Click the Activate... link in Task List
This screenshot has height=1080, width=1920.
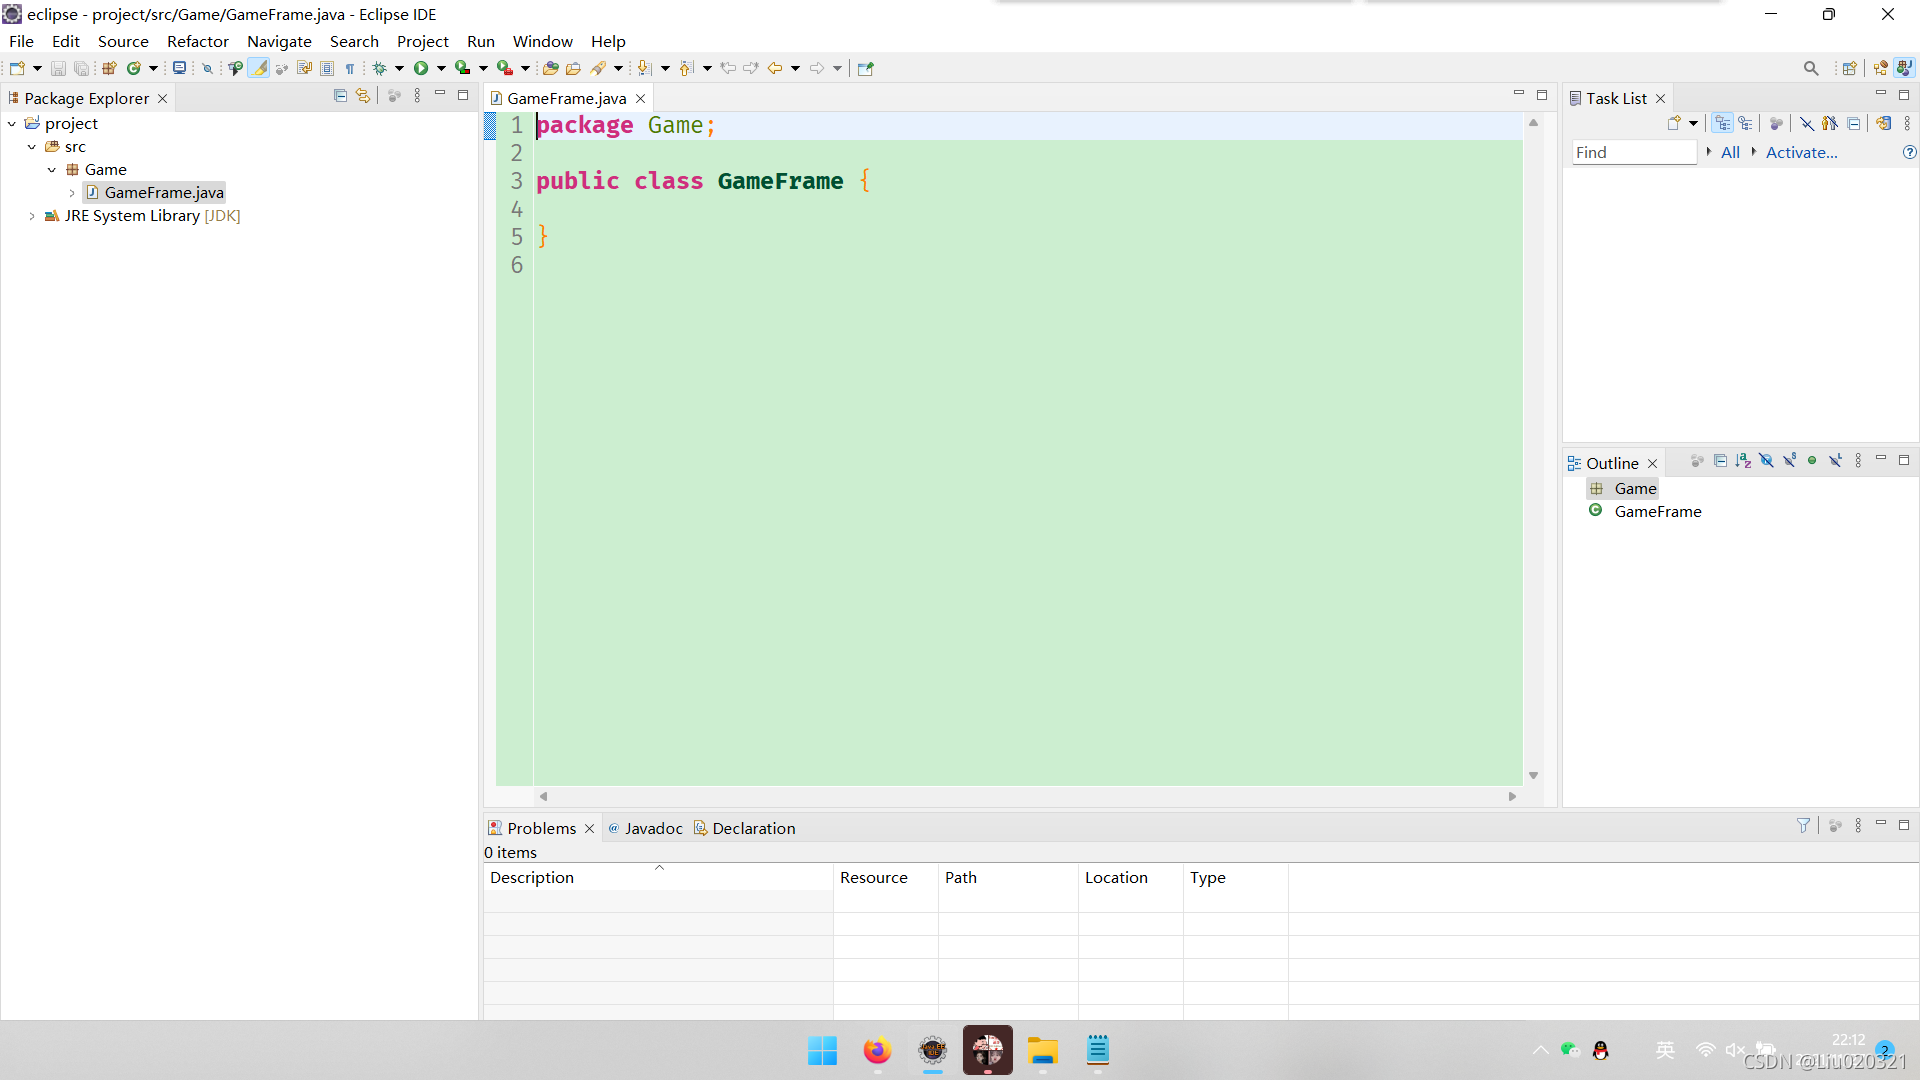[x=1801, y=152]
